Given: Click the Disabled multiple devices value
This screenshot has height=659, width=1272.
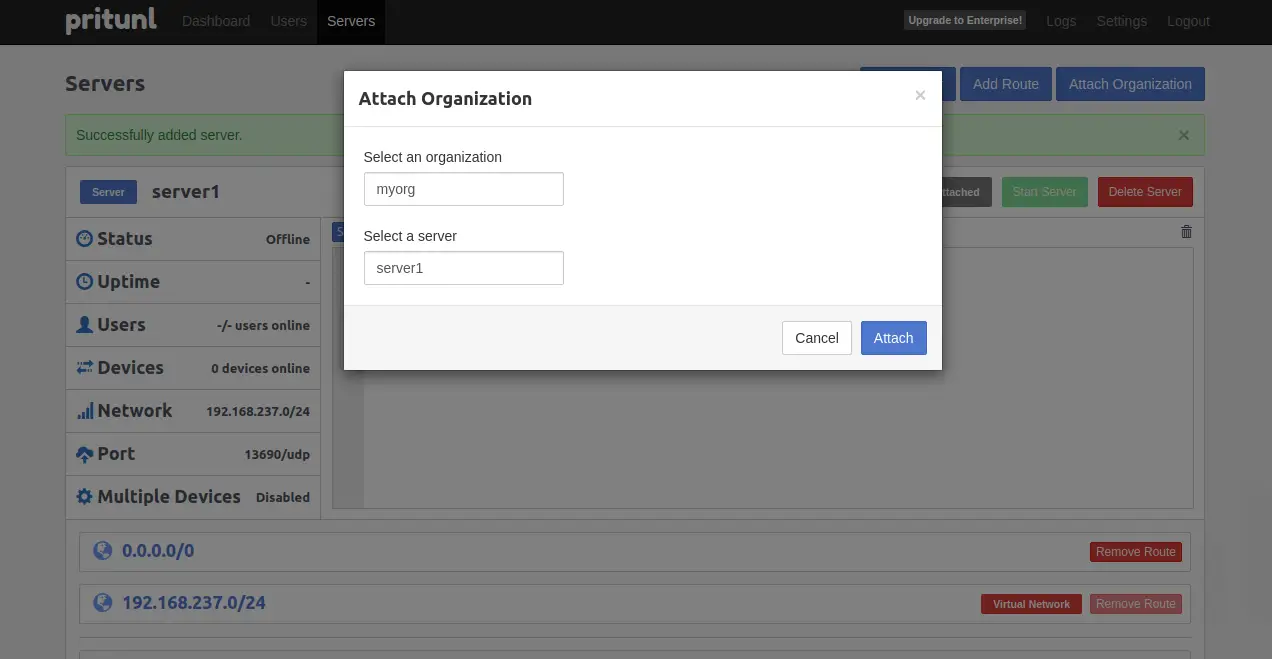Looking at the screenshot, I should tap(283, 497).
